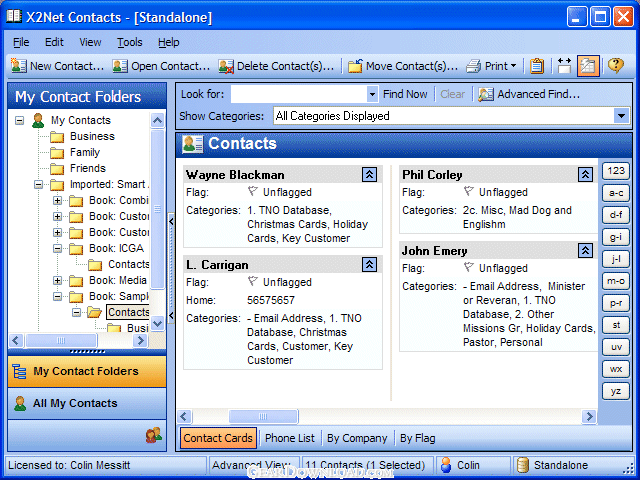The height and width of the screenshot is (480, 640).
Task: Click the Delete Contact(s) toolbar button
Action: 276,66
